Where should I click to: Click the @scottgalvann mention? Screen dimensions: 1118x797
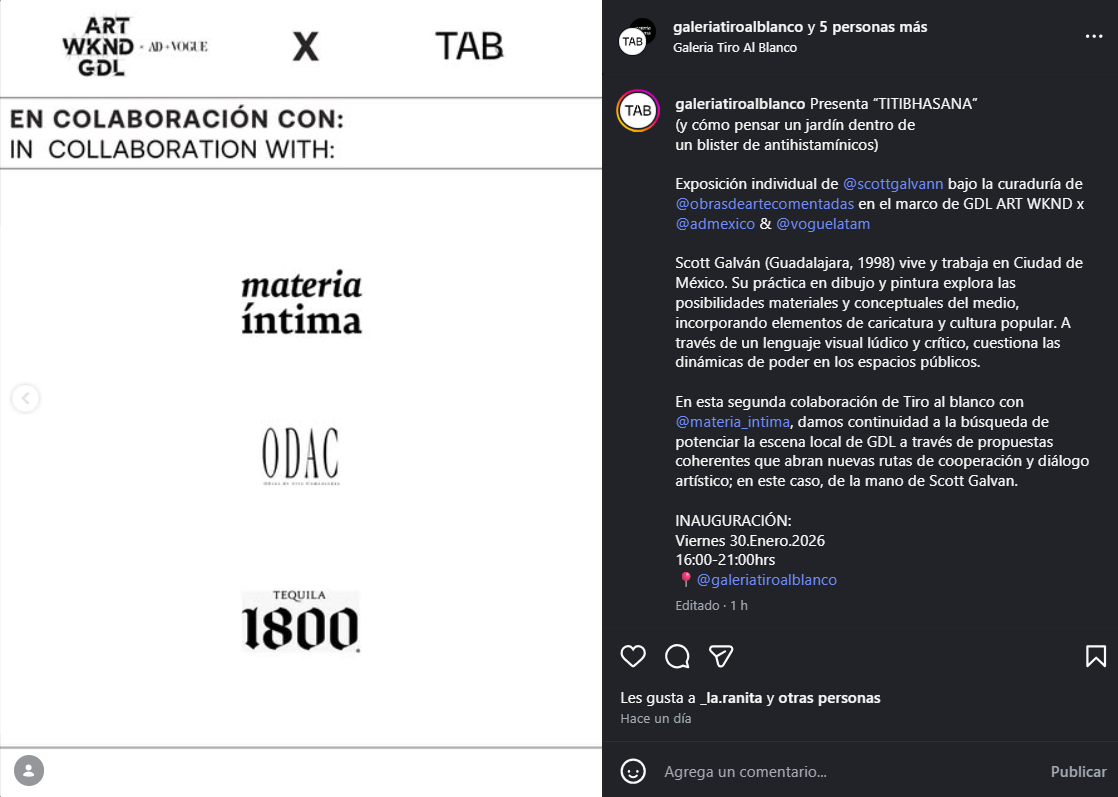click(x=893, y=184)
